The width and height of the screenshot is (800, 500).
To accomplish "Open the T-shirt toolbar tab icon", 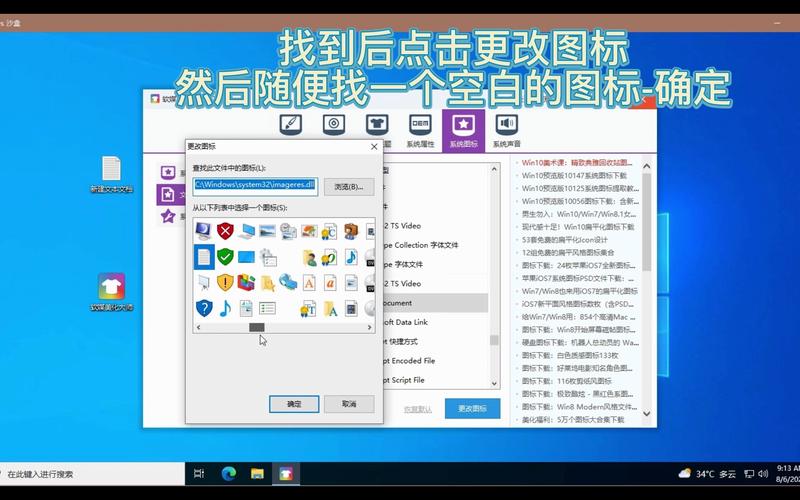I will (x=377, y=124).
